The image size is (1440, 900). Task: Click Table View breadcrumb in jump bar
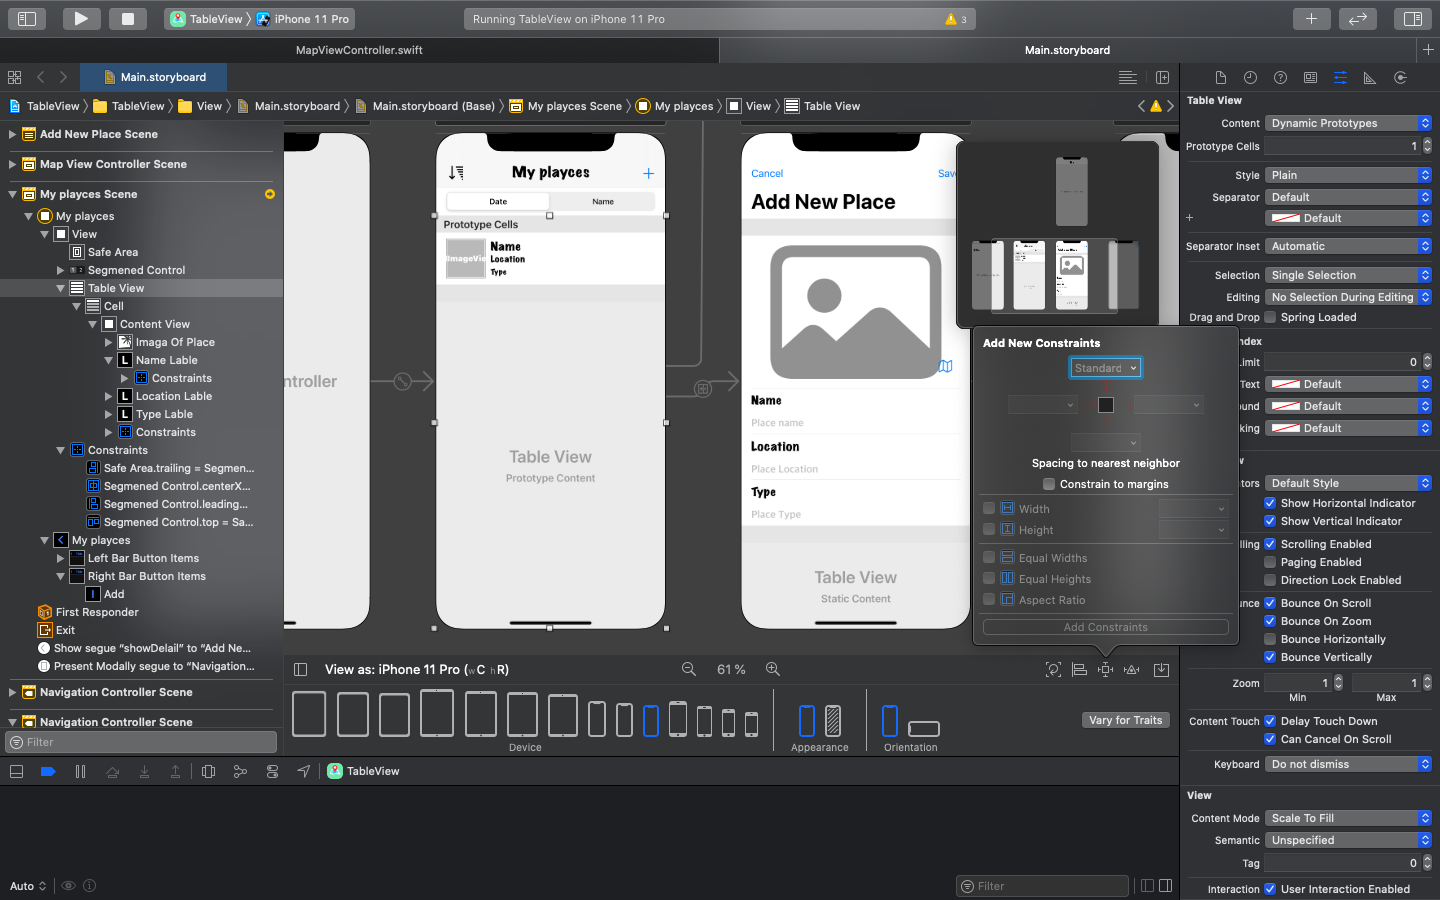click(822, 106)
